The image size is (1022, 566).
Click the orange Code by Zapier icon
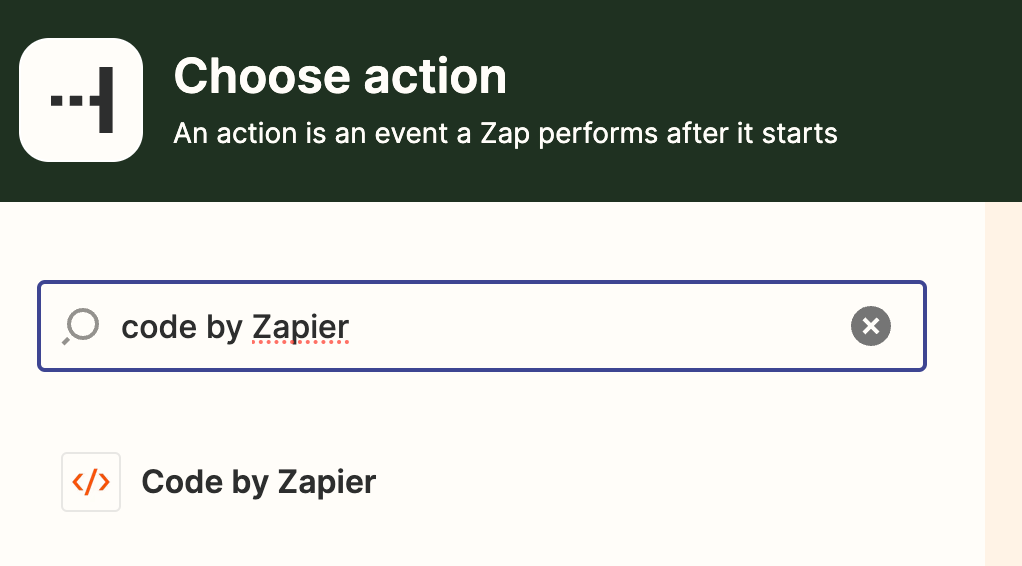[91, 482]
